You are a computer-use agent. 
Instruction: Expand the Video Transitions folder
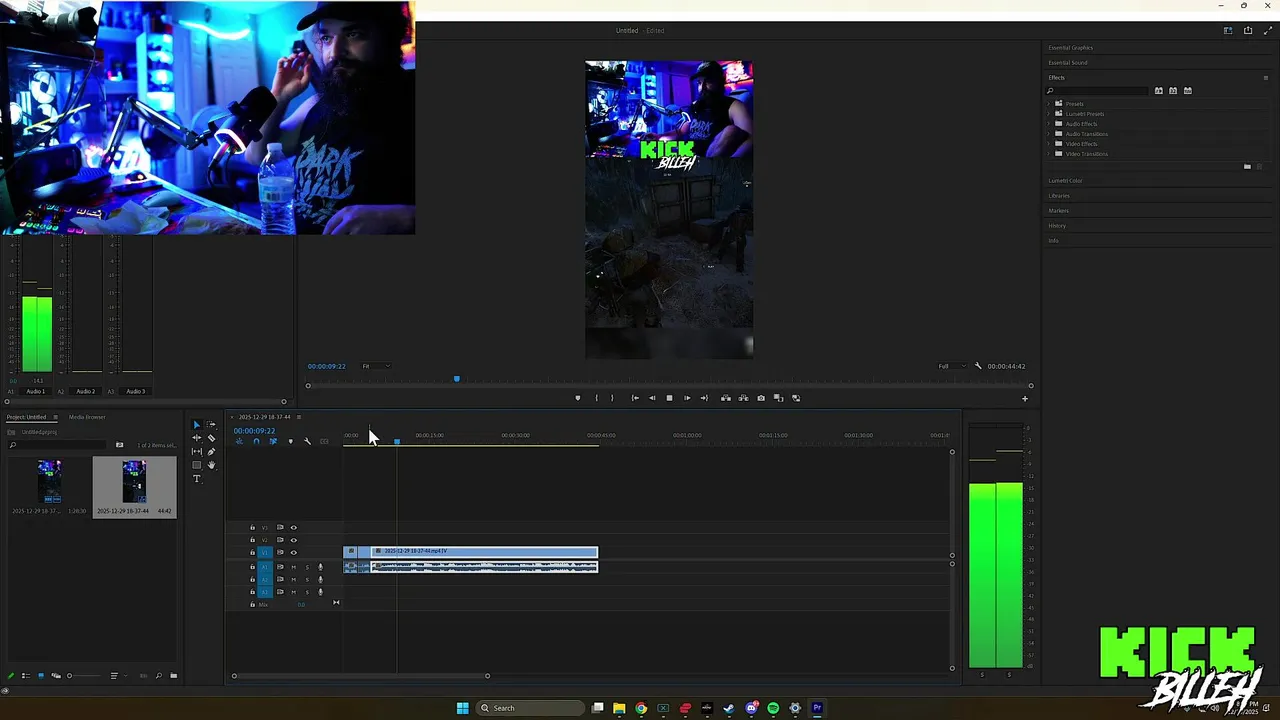(1048, 154)
